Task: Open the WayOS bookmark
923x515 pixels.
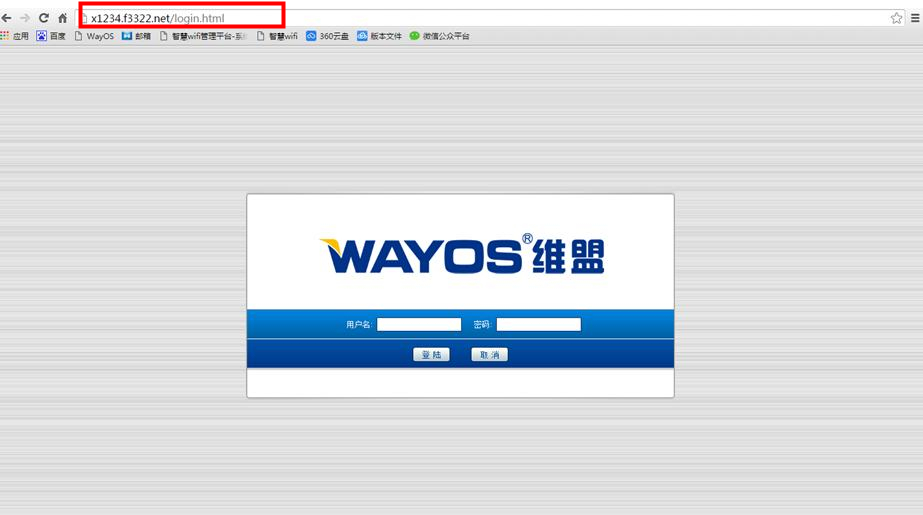Action: tap(94, 36)
